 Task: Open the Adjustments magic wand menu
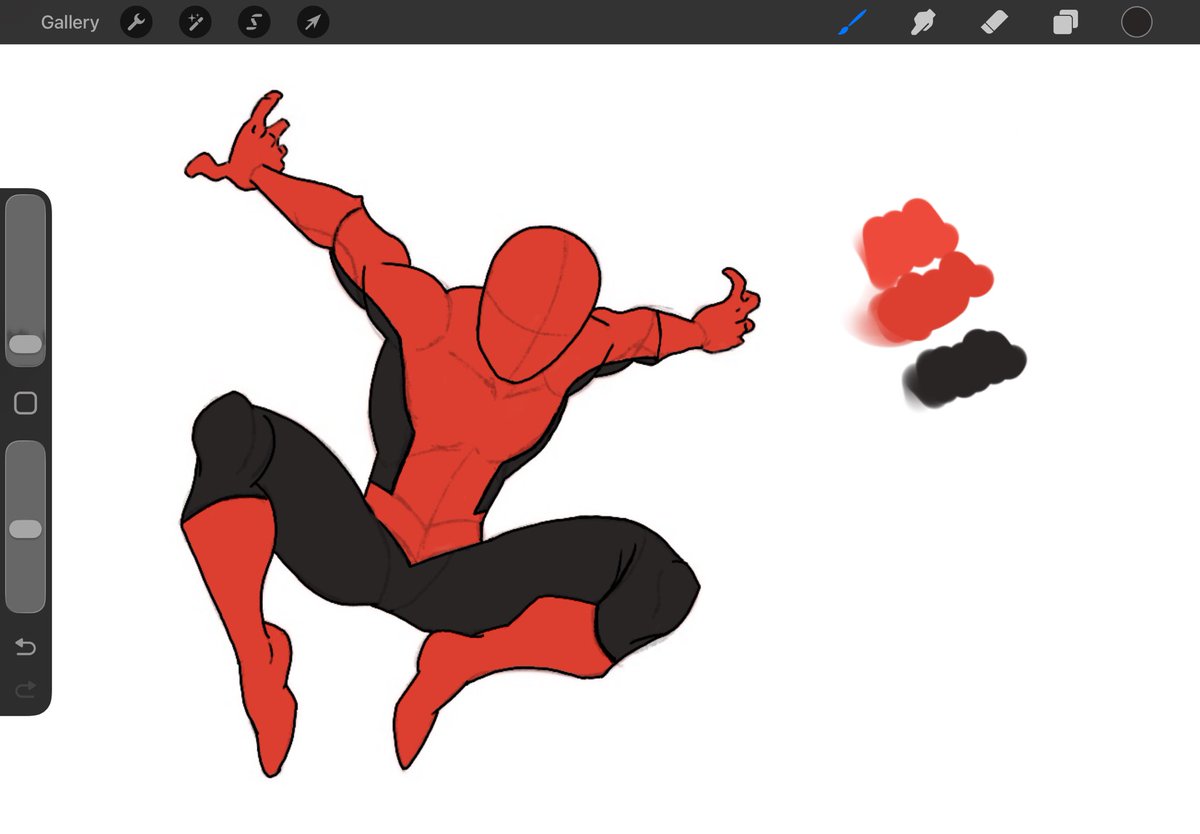coord(195,22)
